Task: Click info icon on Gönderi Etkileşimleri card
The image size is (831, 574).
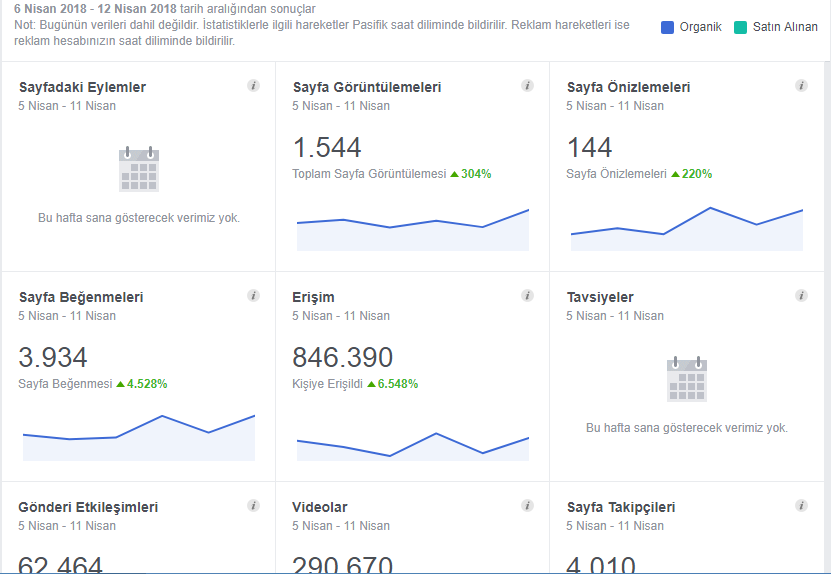Action: coord(253,506)
